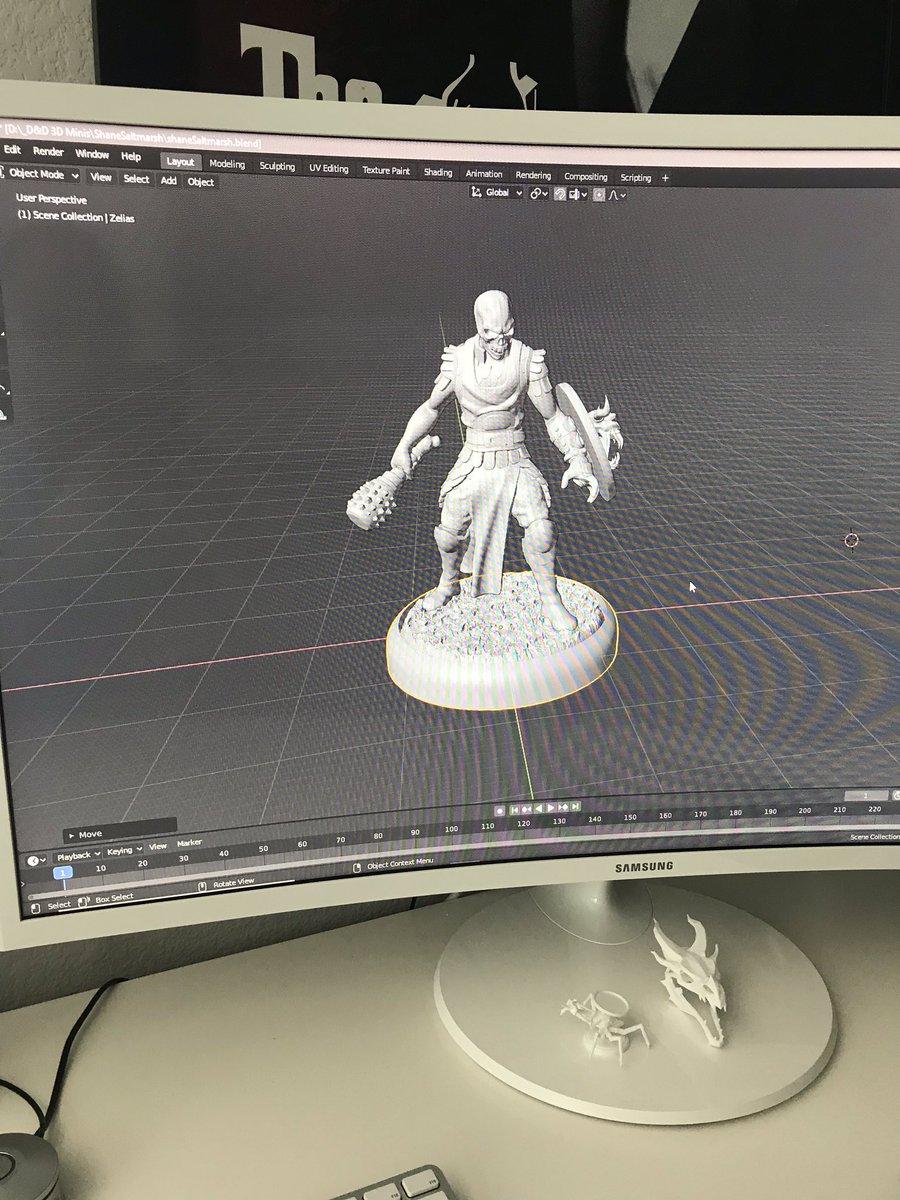Open the Texture Paint workspace tab
Image resolution: width=900 pixels, height=1200 pixels.
(386, 170)
